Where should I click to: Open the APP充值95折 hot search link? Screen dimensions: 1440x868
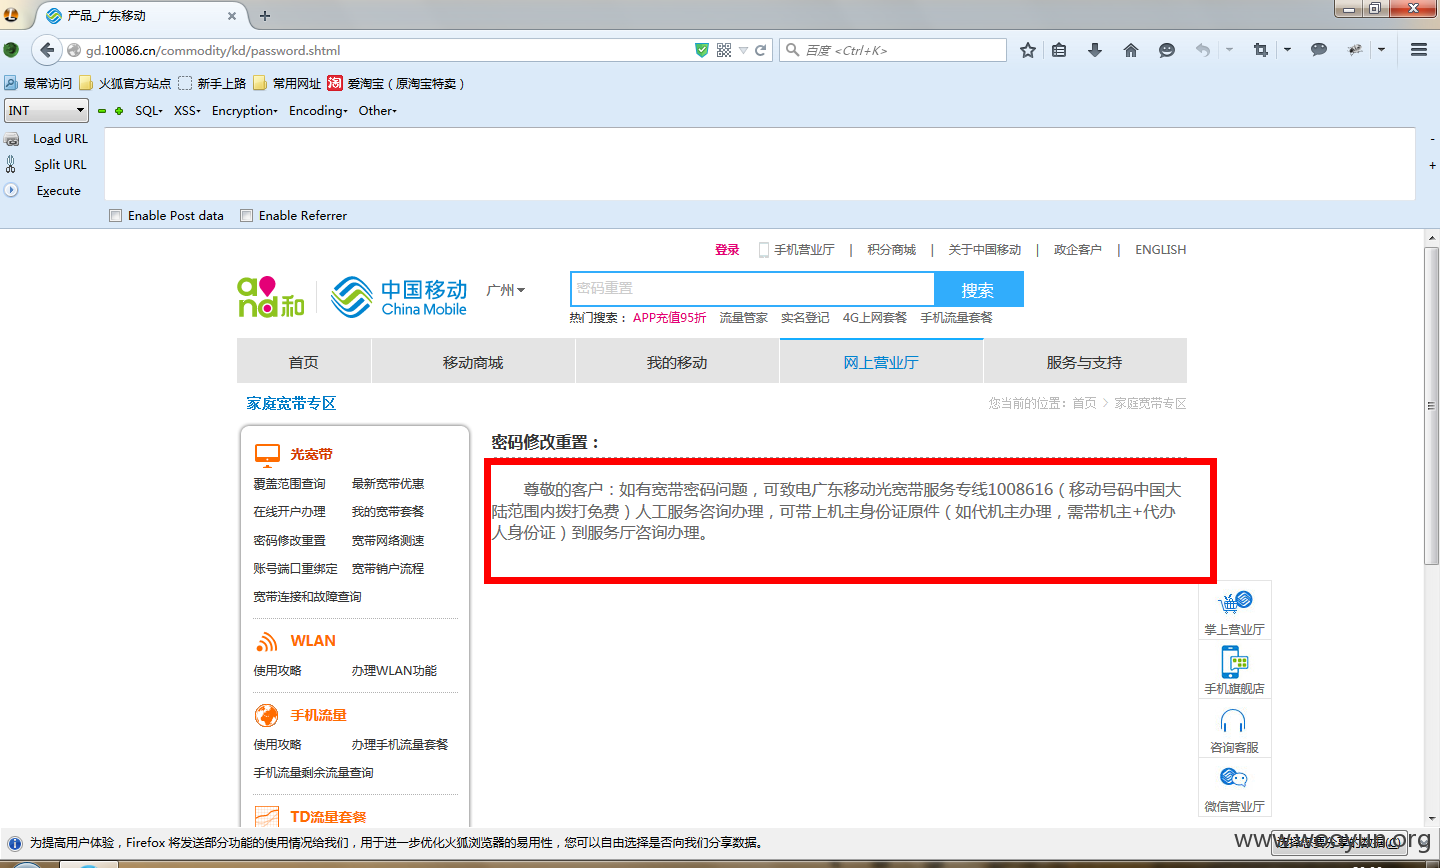click(669, 318)
